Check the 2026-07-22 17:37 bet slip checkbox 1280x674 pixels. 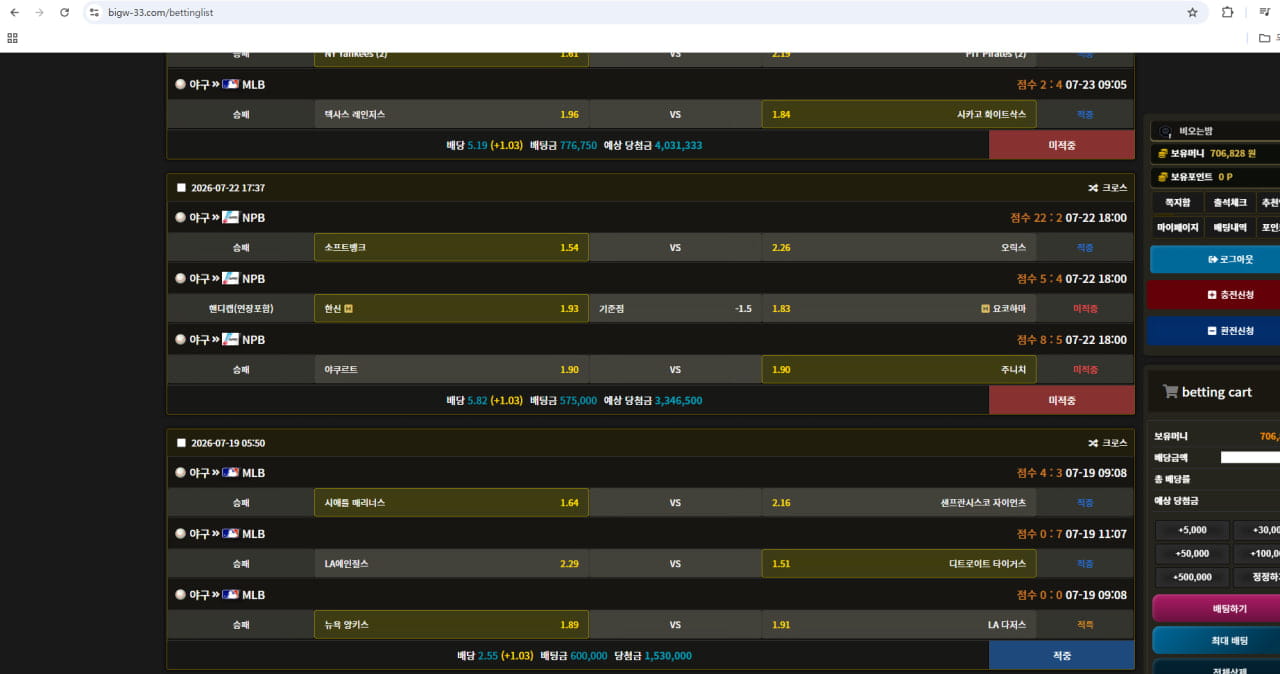tap(181, 188)
